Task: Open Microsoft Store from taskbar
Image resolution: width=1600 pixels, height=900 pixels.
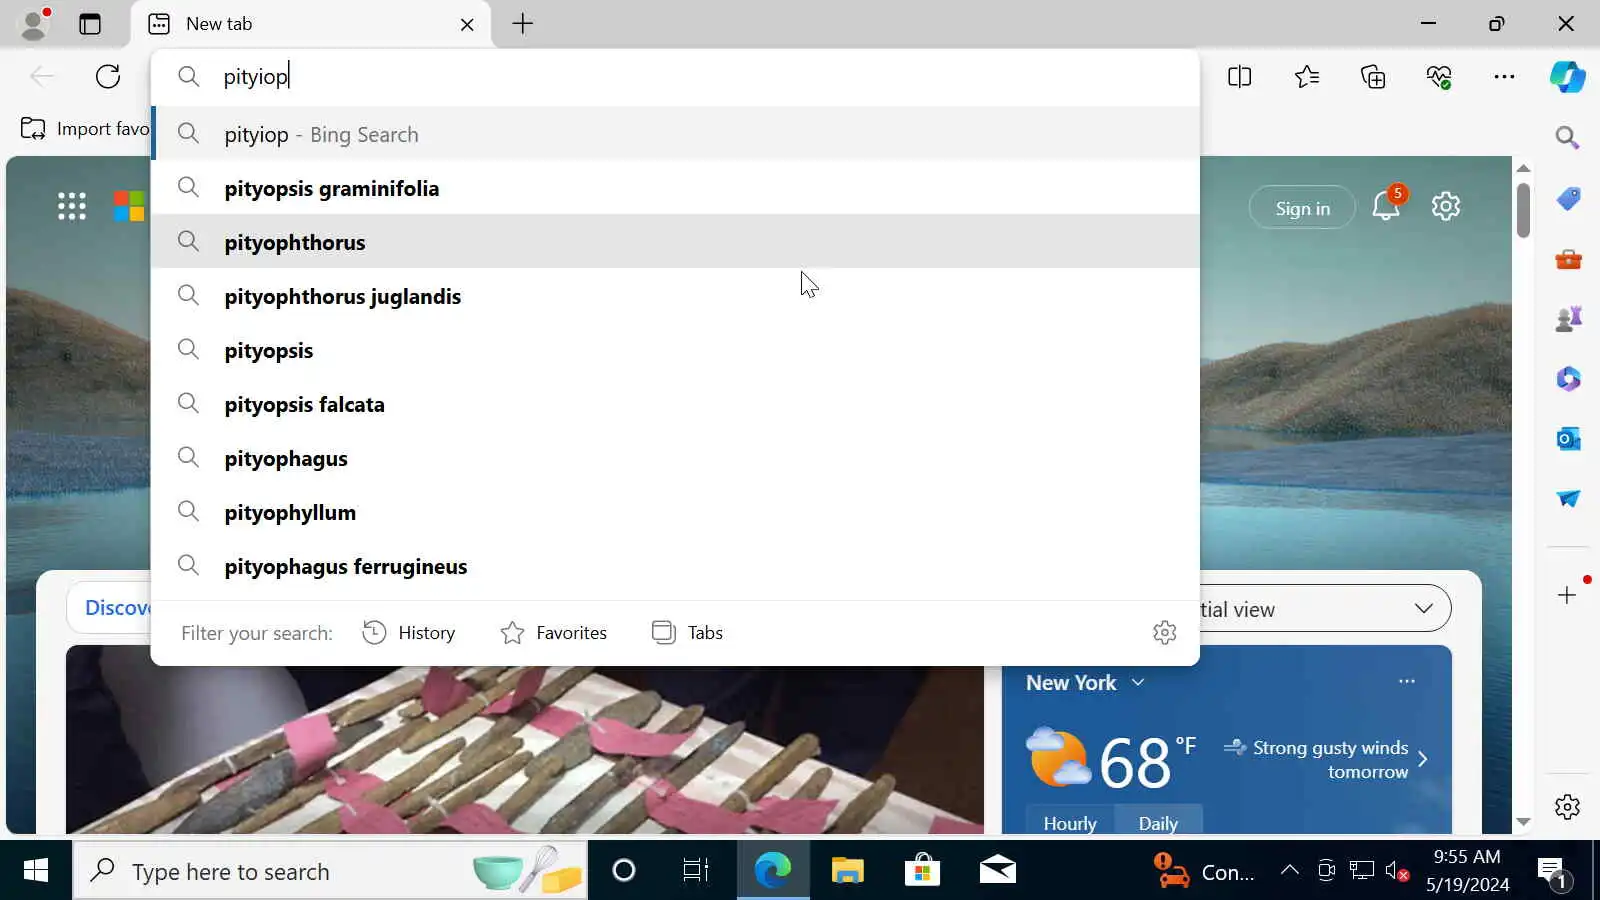Action: (922, 871)
